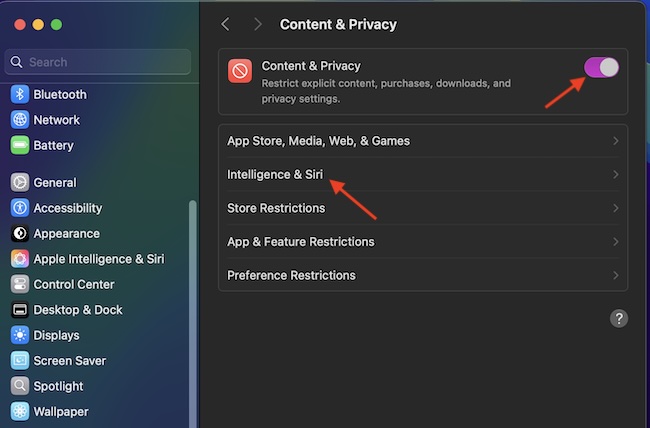Select Displays in the sidebar

56,335
